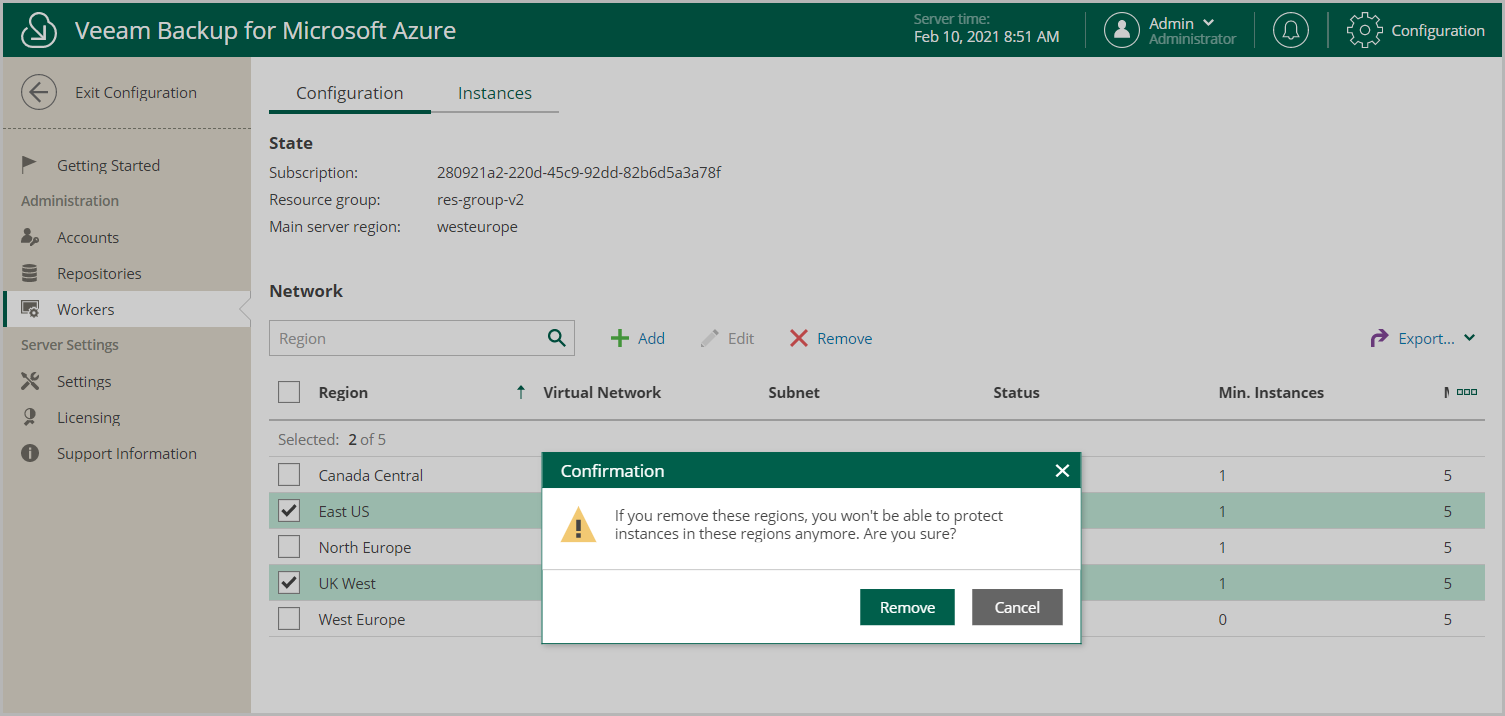Click the back arrow Exit Configuration icon
The width and height of the screenshot is (1505, 716).
[38, 93]
